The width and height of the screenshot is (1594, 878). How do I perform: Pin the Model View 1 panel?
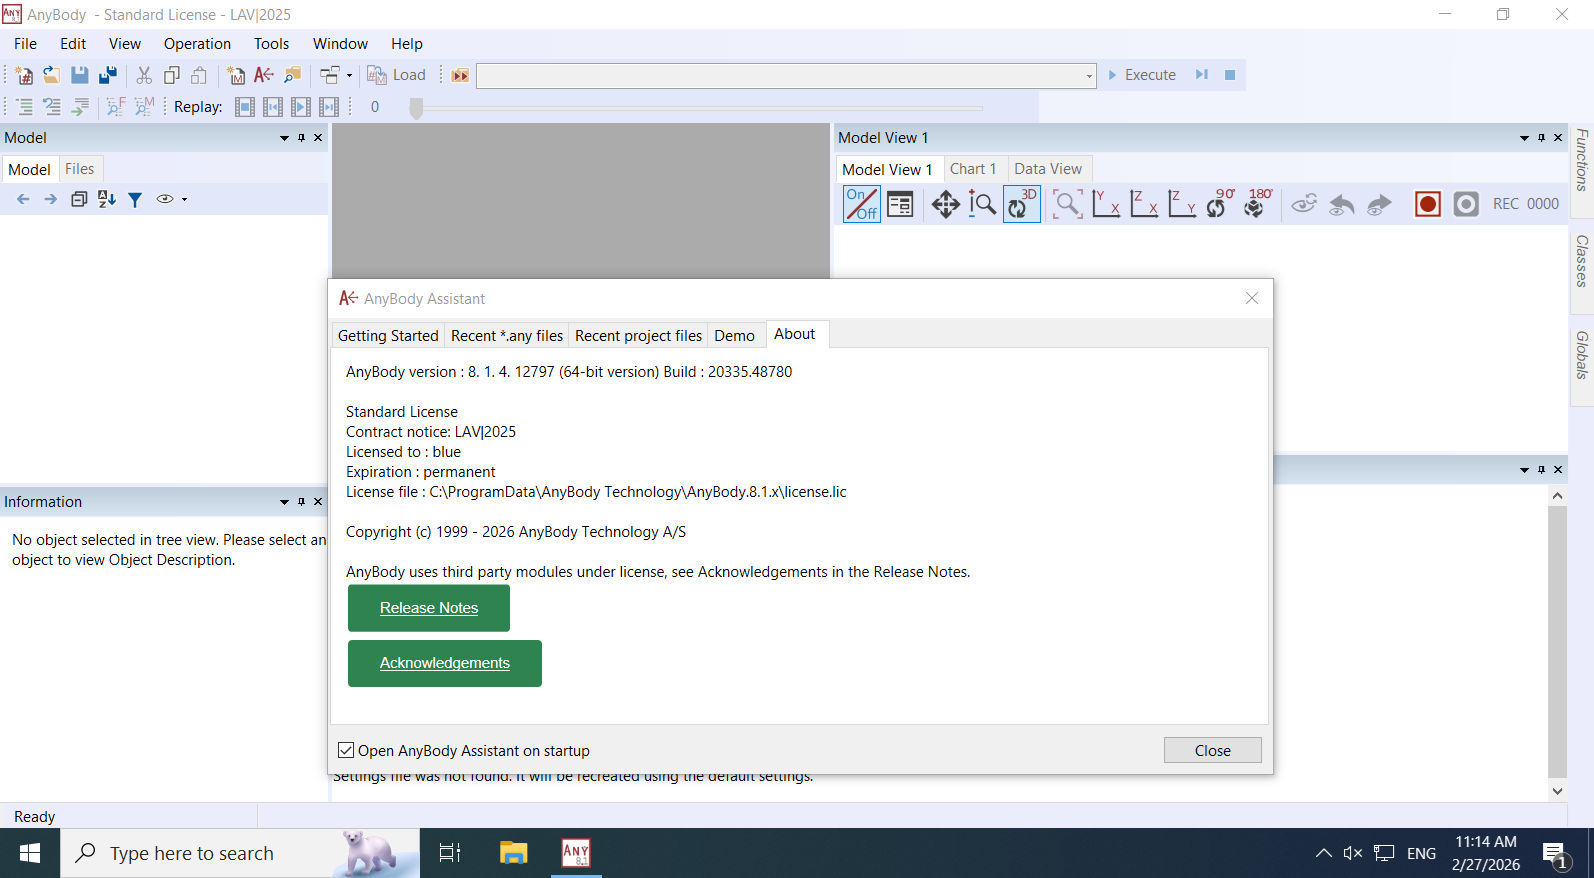pos(1541,138)
